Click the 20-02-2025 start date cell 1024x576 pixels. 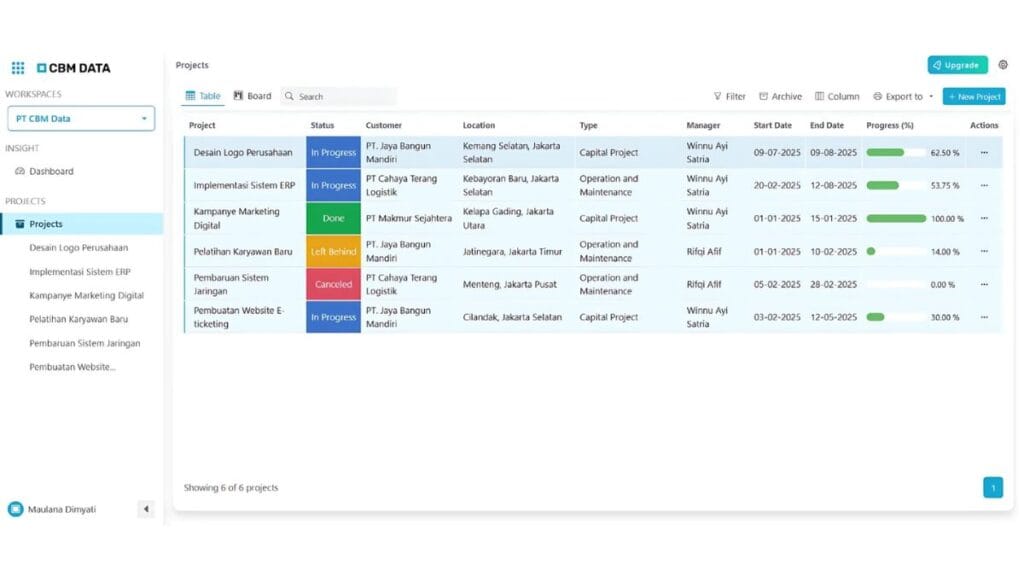click(777, 185)
